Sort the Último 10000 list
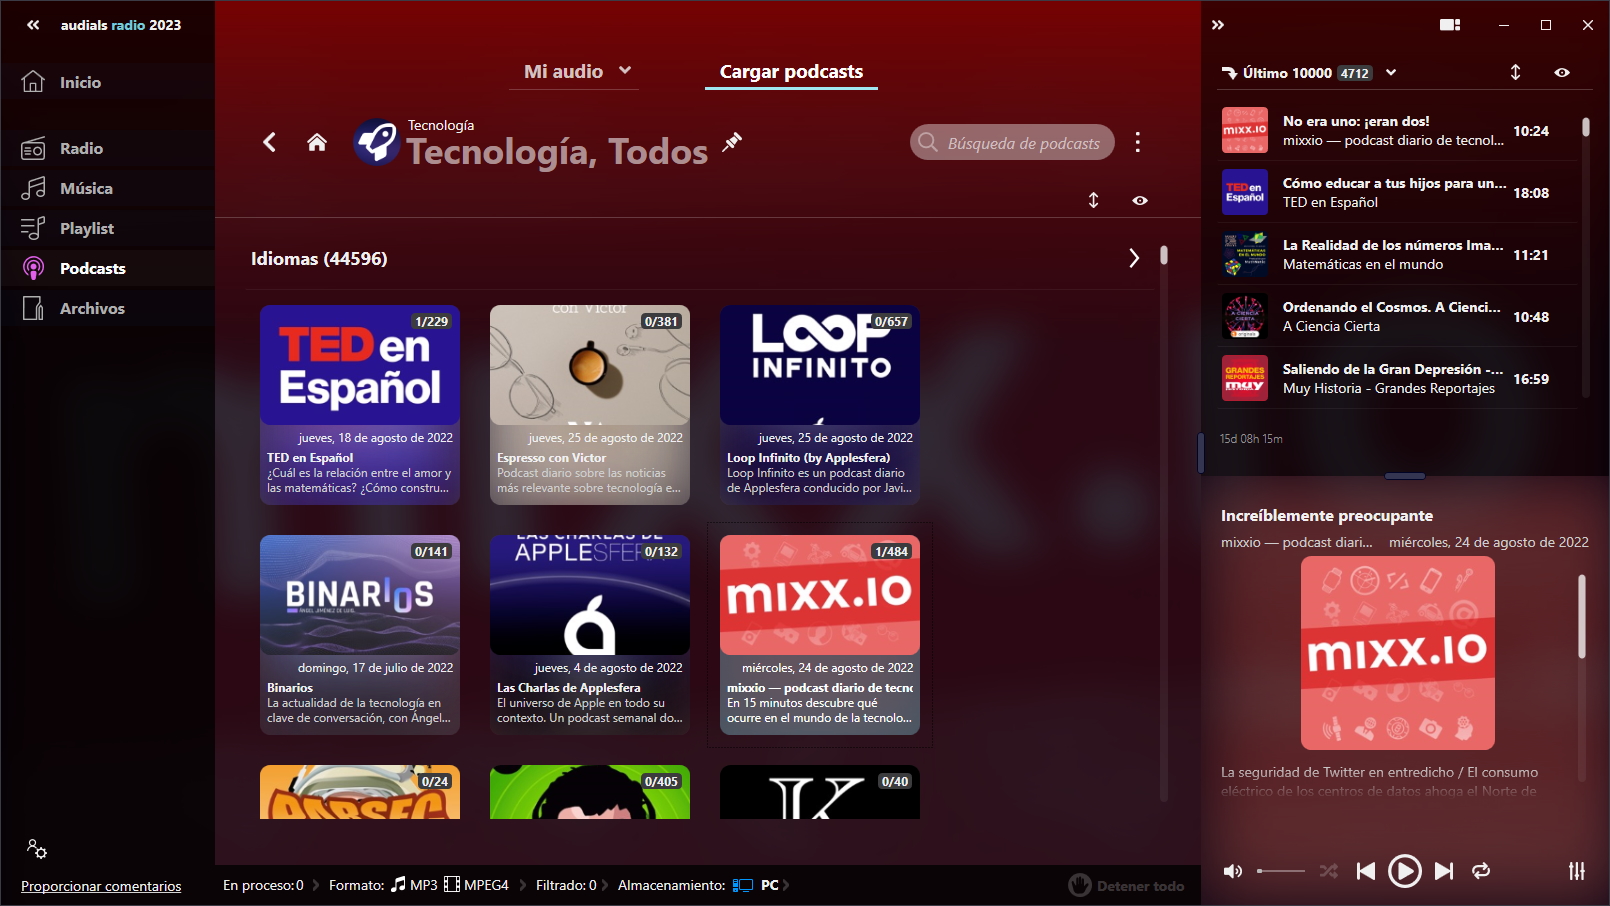 [1515, 72]
